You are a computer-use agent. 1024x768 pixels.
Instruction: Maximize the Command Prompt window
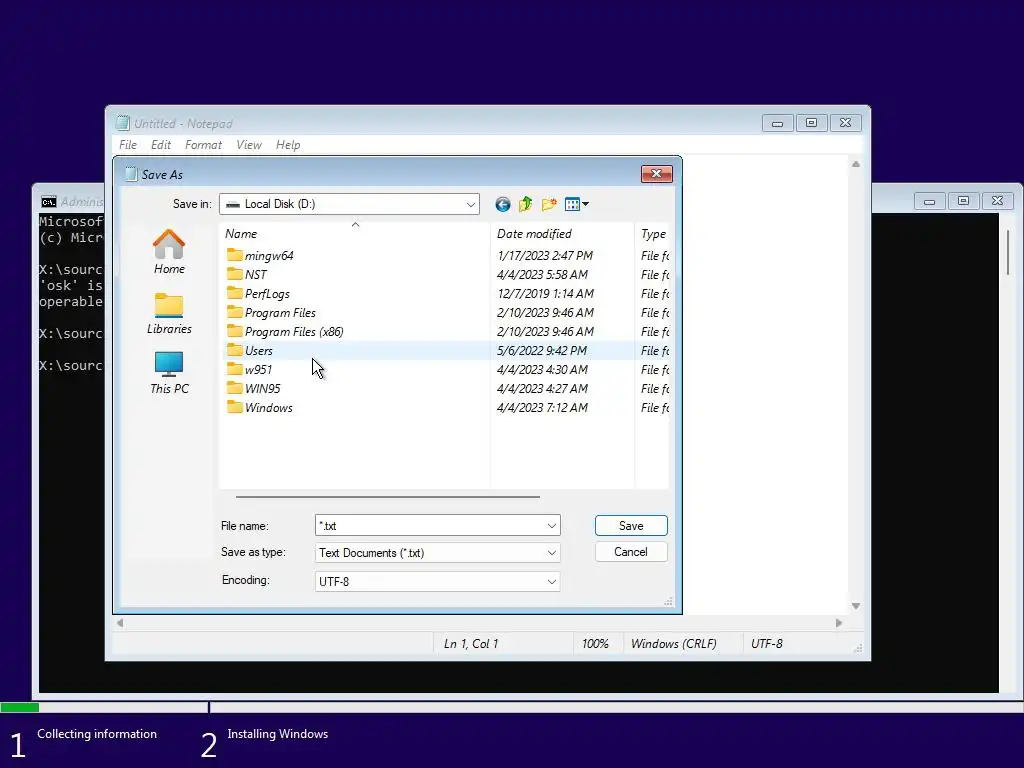coord(963,200)
